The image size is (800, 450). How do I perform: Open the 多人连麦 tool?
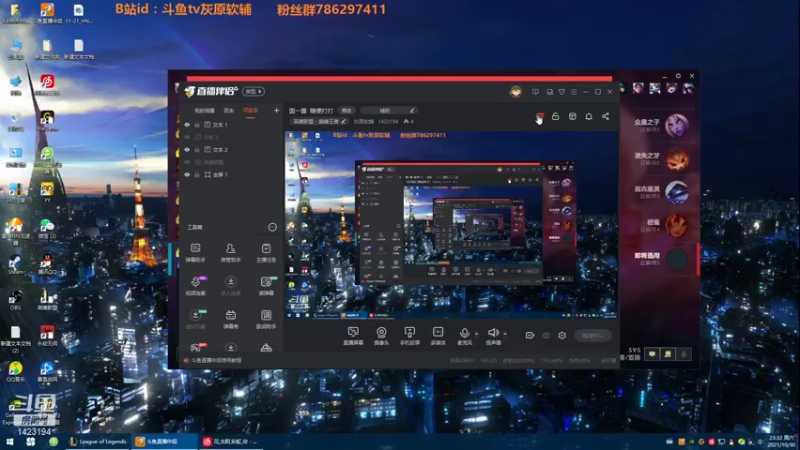[x=231, y=286]
